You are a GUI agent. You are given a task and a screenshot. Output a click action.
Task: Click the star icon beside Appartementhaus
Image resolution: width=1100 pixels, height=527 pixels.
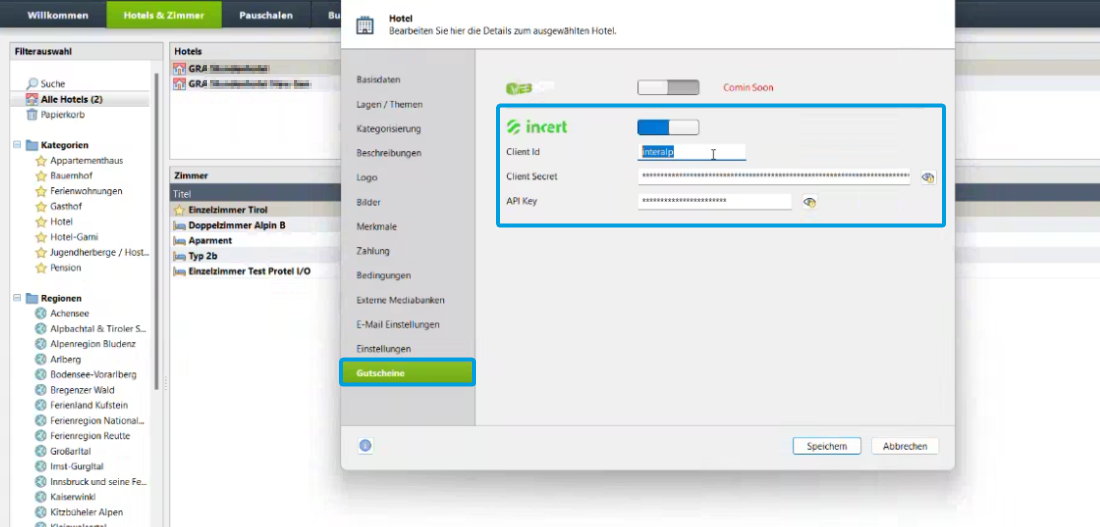coord(41,161)
